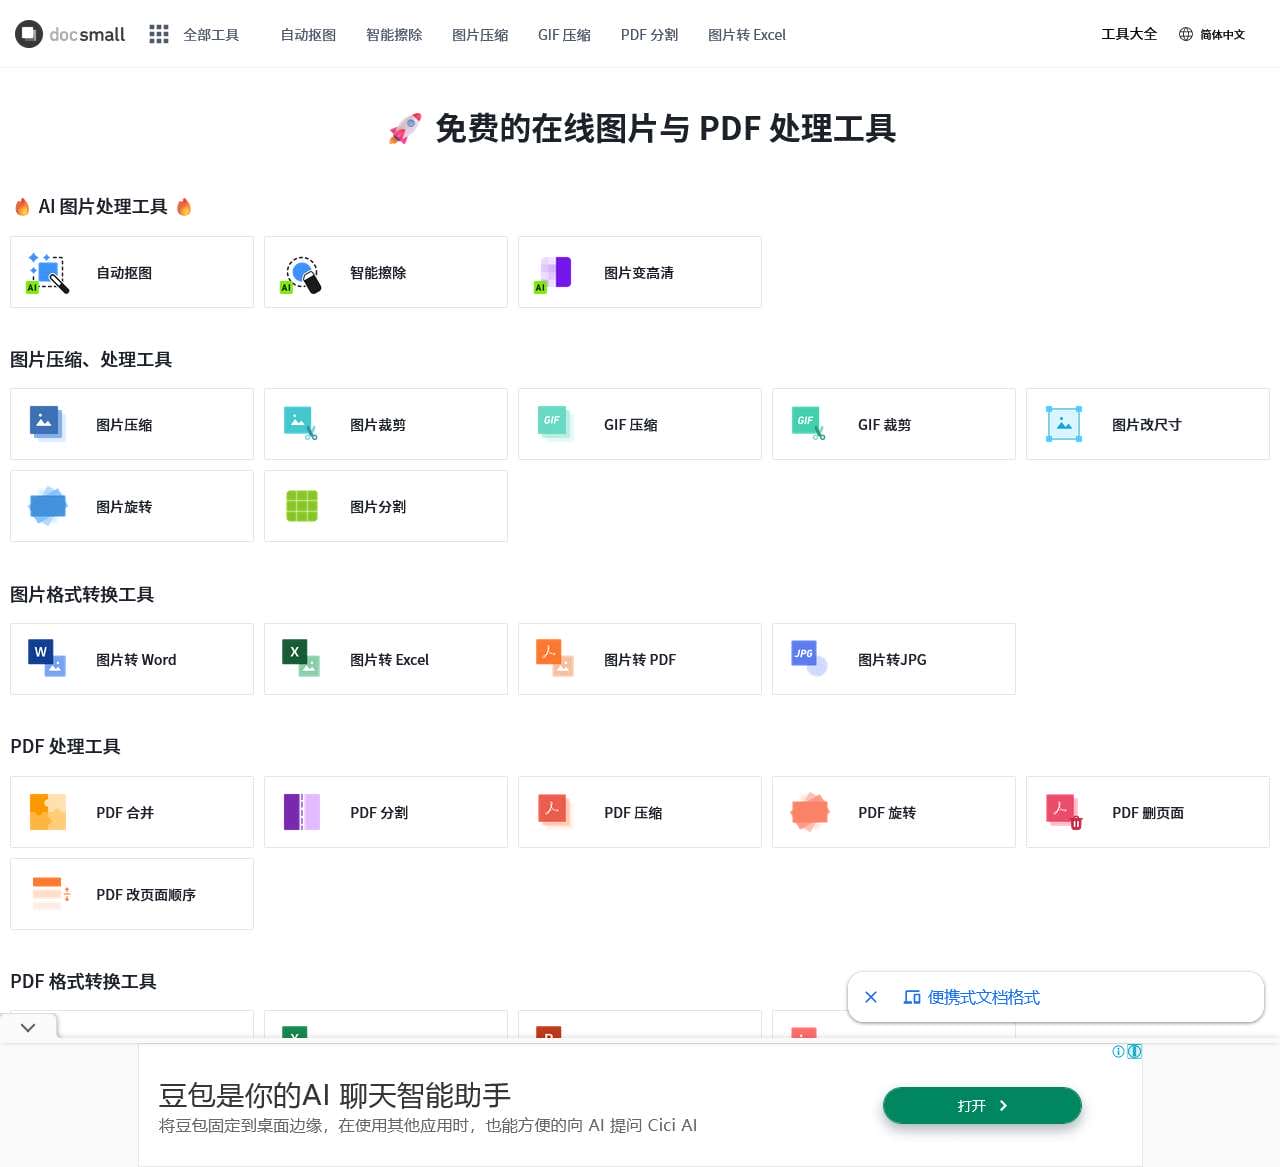Click the docsmall logo
1280x1167 pixels.
(x=70, y=34)
